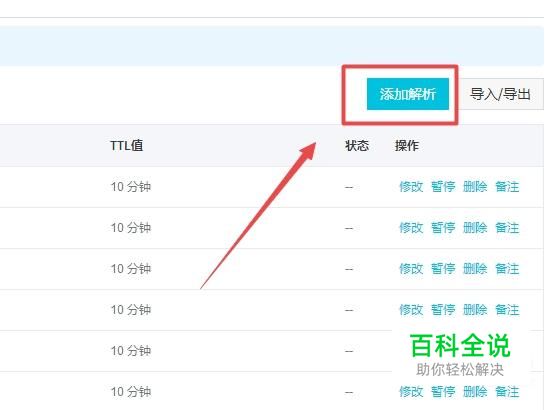Image resolution: width=556 pixels, height=410 pixels.
Task: Click the TTL值 column header
Action: coord(127,145)
